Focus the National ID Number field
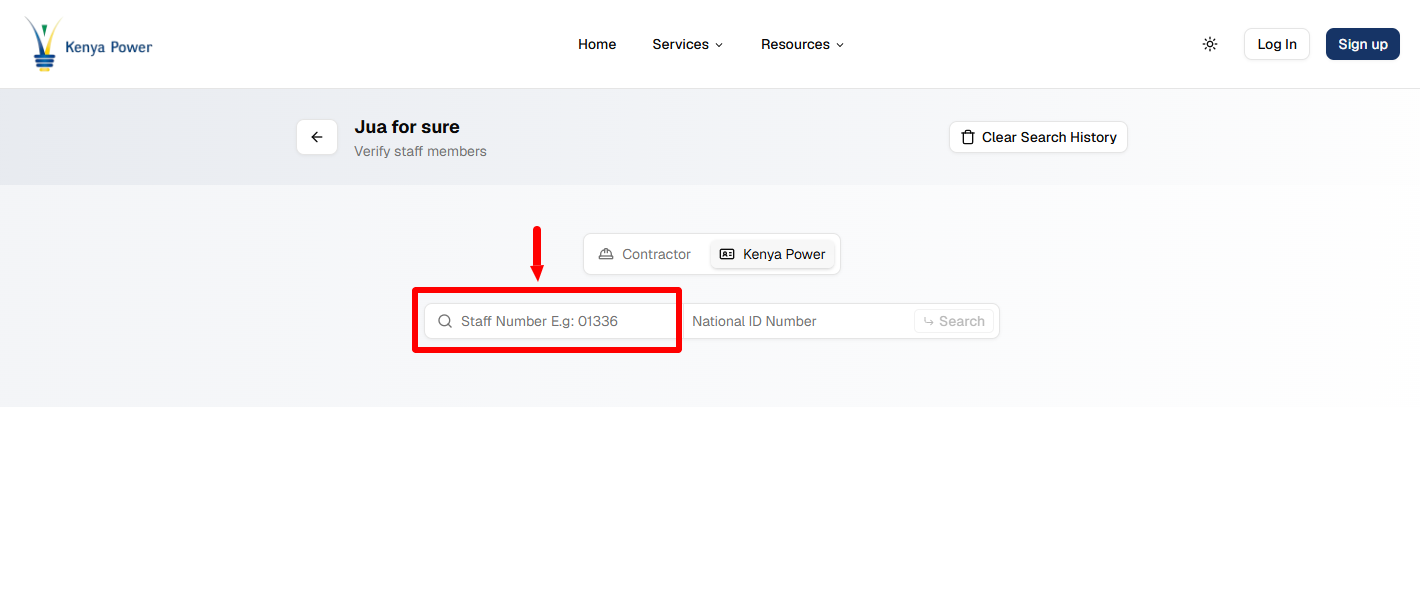Image resolution: width=1420 pixels, height=607 pixels. (797, 321)
